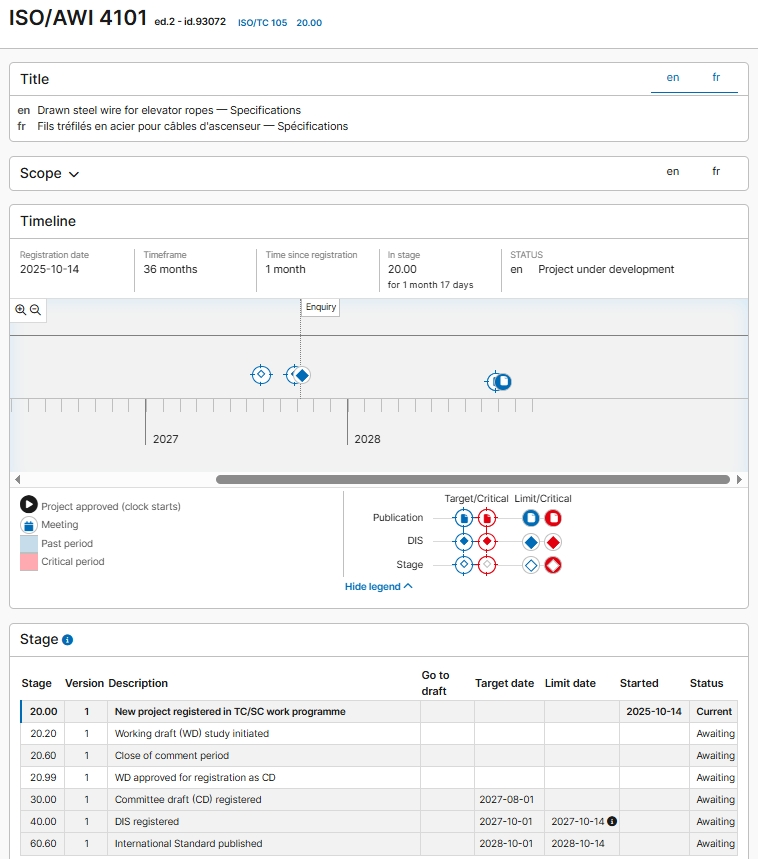
Task: Click the CD stage target marker on timeline
Action: click(261, 375)
